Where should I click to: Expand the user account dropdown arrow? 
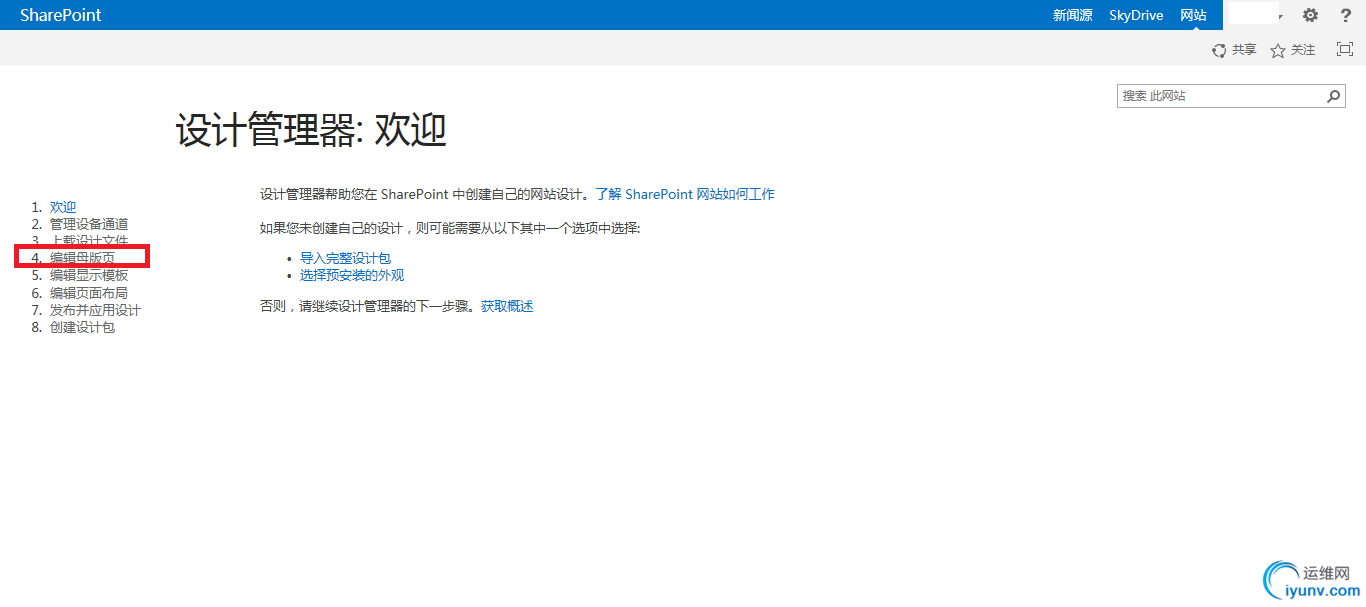(1281, 17)
